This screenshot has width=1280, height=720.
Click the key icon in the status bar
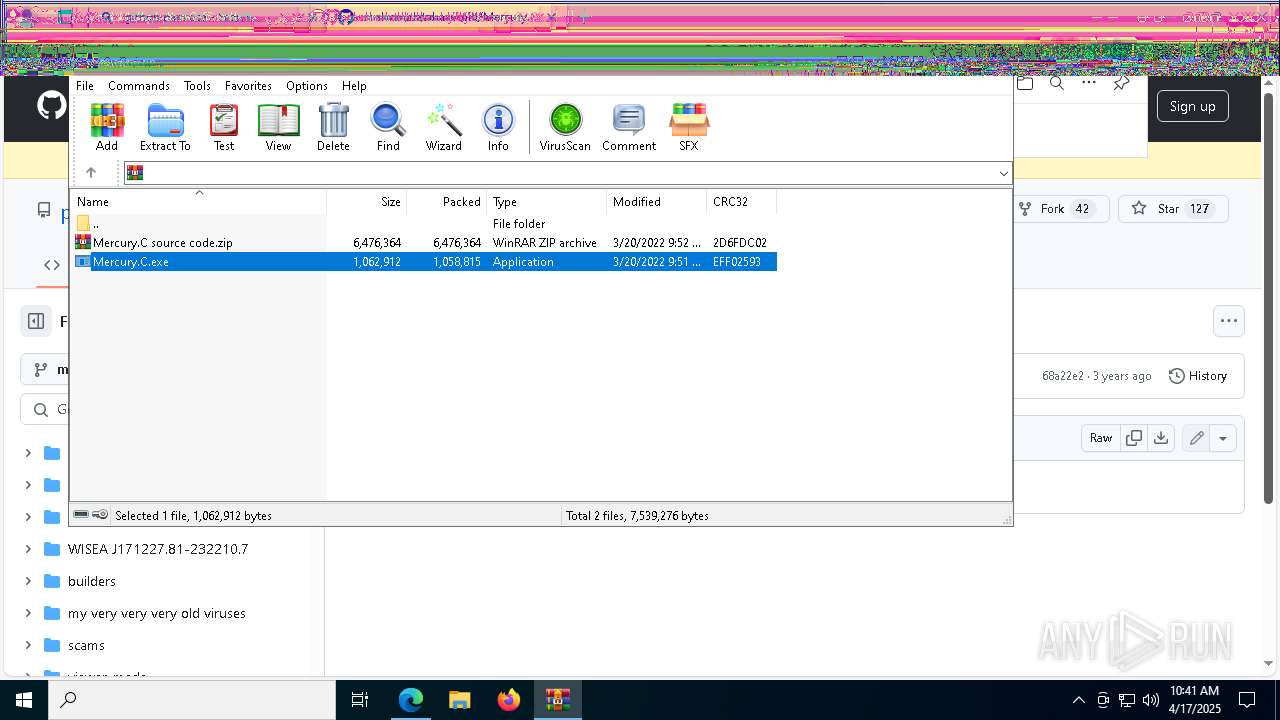[100, 515]
